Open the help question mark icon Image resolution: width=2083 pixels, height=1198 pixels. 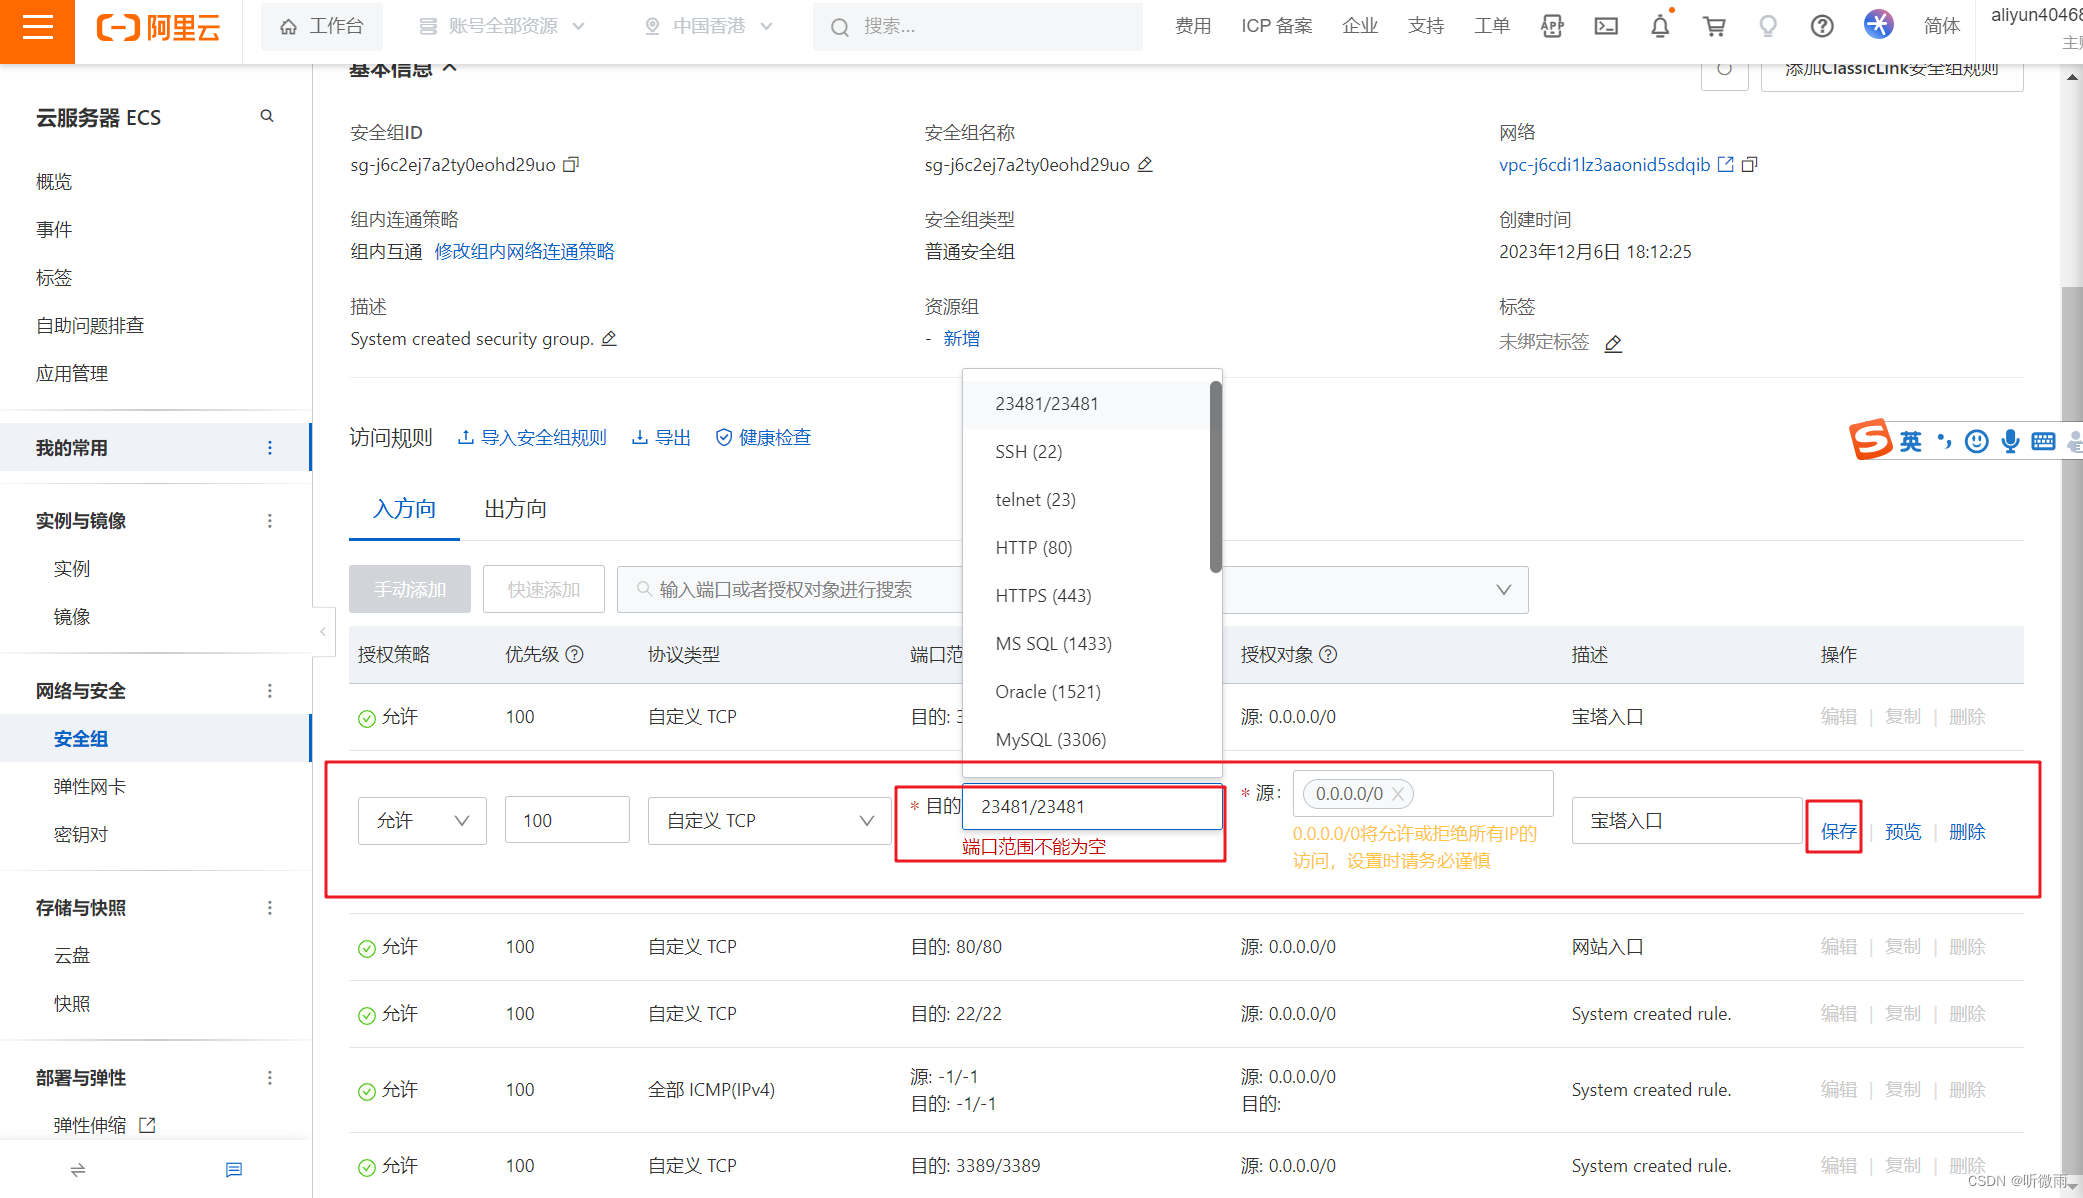pyautogui.click(x=1822, y=27)
